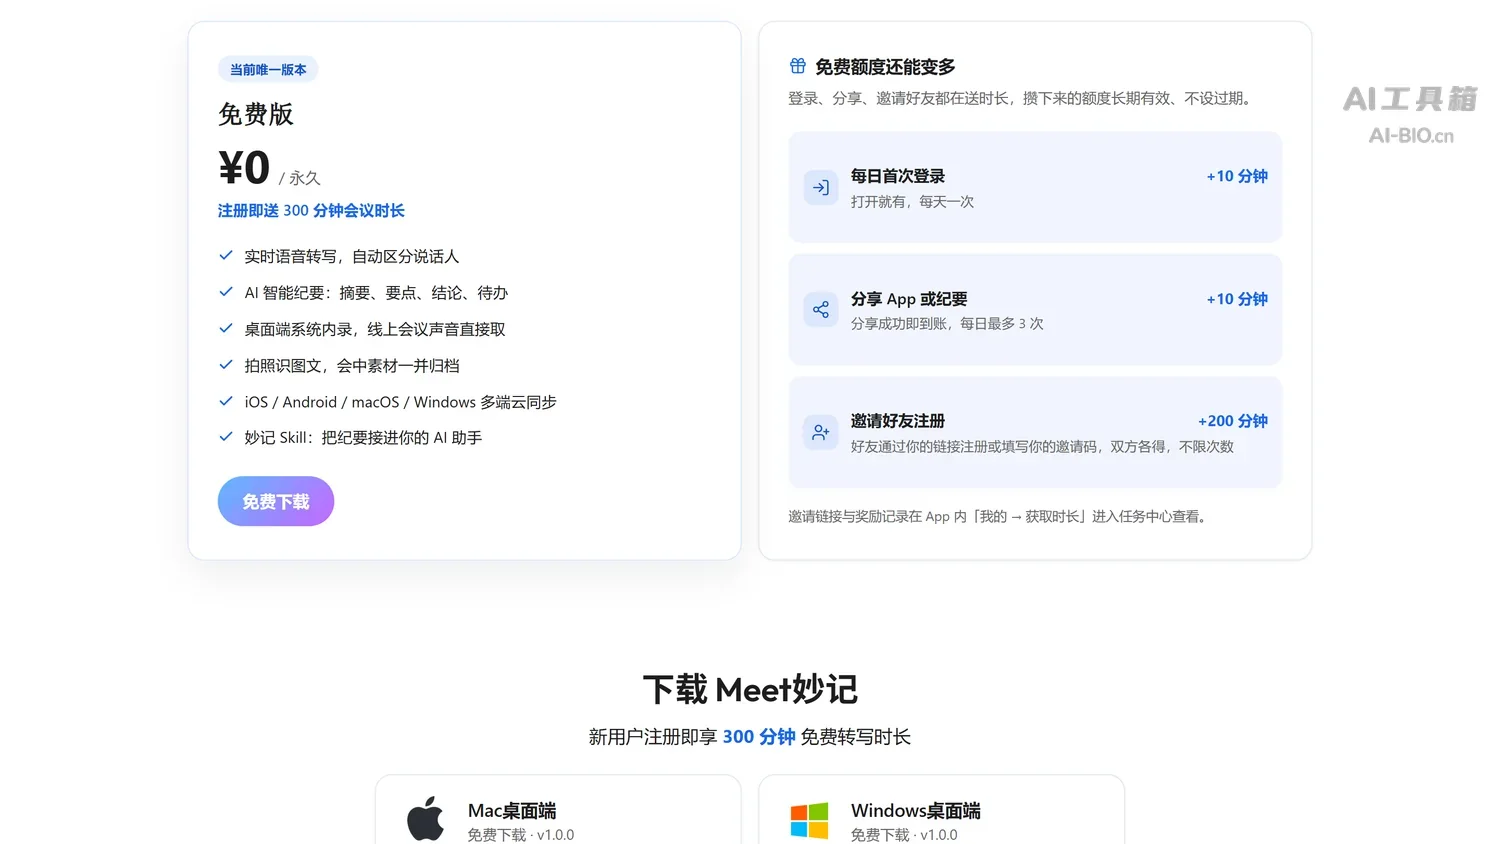Click the checkmark beside 拍照识图文
This screenshot has height=844, width=1500.
tap(226, 365)
